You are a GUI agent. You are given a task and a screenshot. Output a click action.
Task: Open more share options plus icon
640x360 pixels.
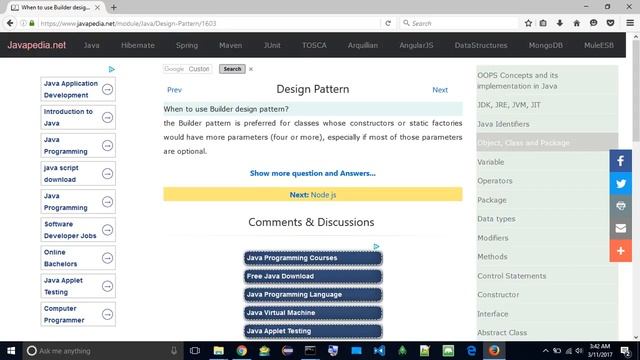click(x=620, y=251)
